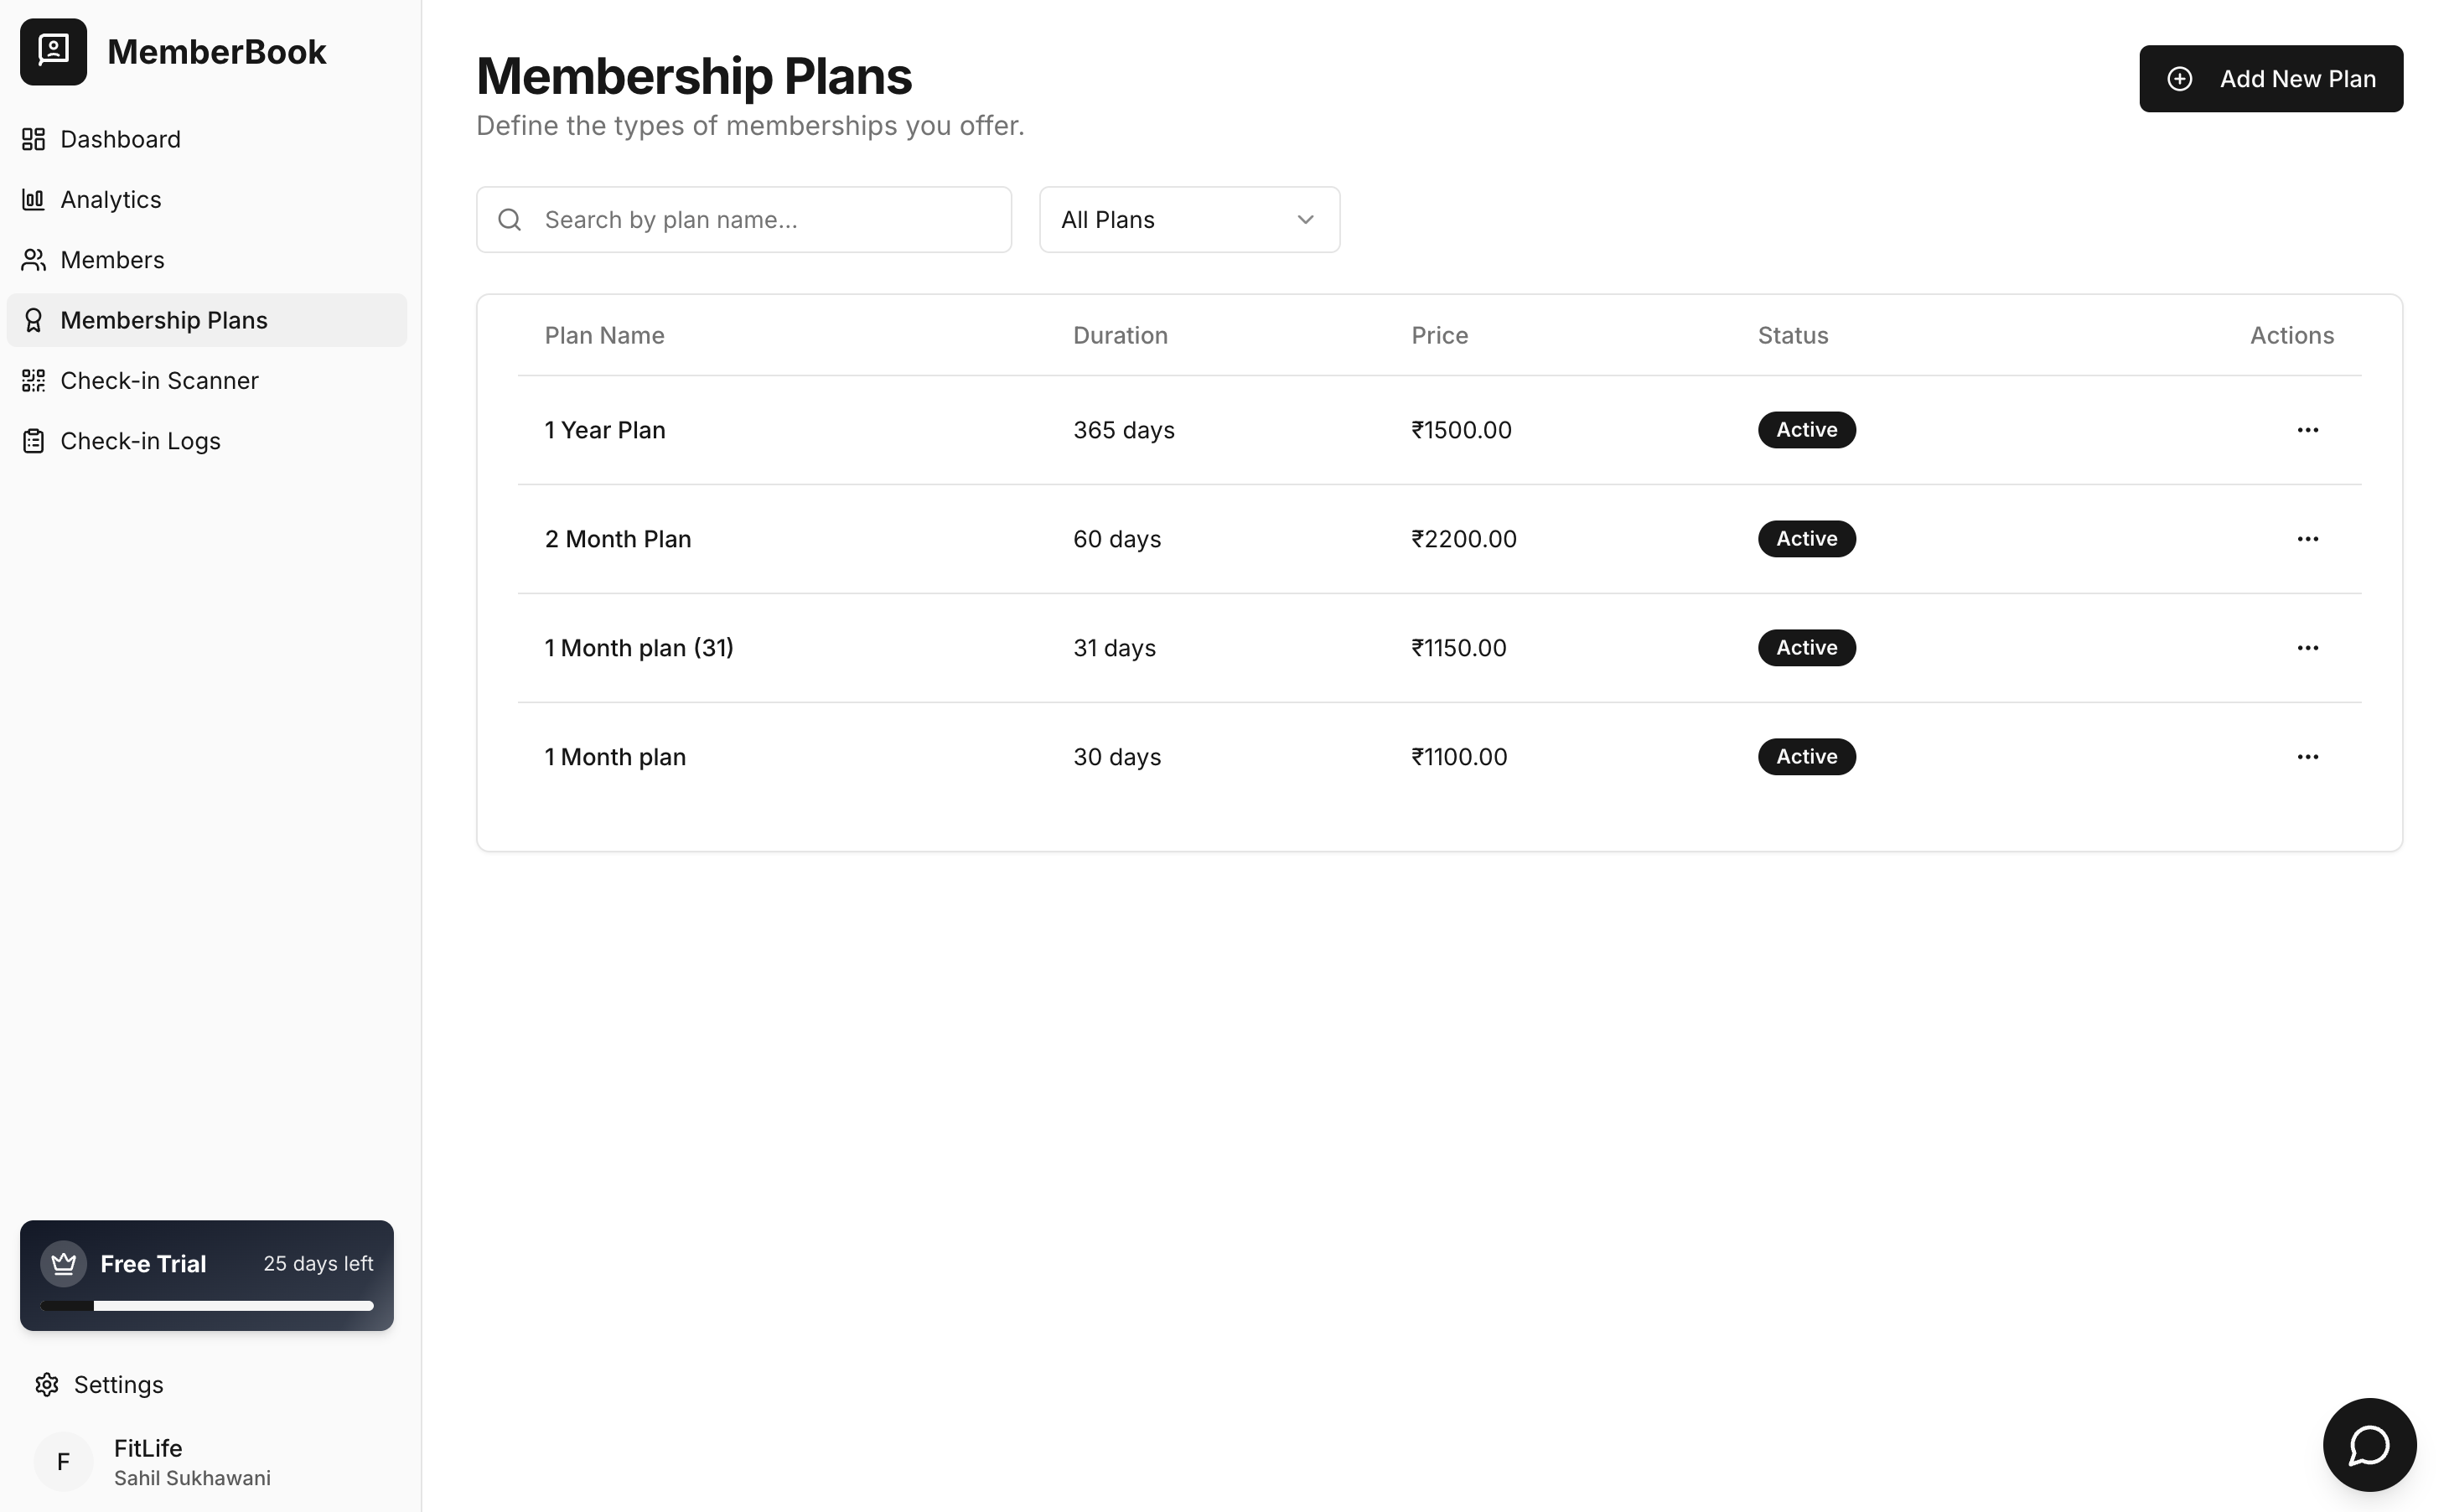
Task: Open the Analytics page
Action: pos(110,200)
